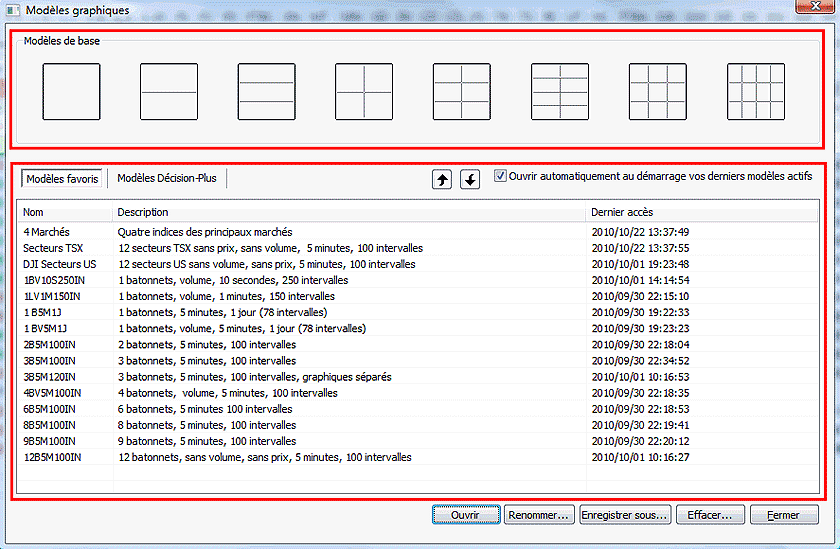
Task: Click access date 2010/10/01 10:16:27
Action: 640,457
